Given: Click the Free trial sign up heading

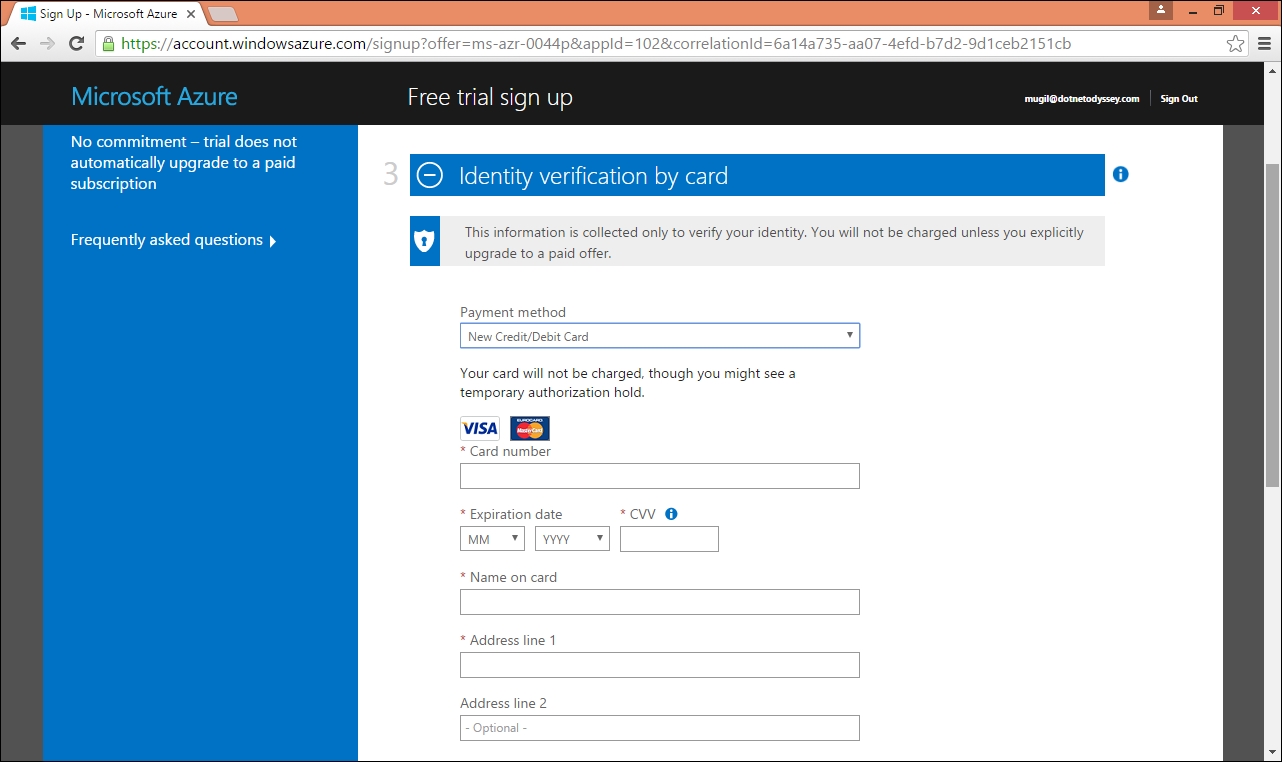Looking at the screenshot, I should pos(490,98).
